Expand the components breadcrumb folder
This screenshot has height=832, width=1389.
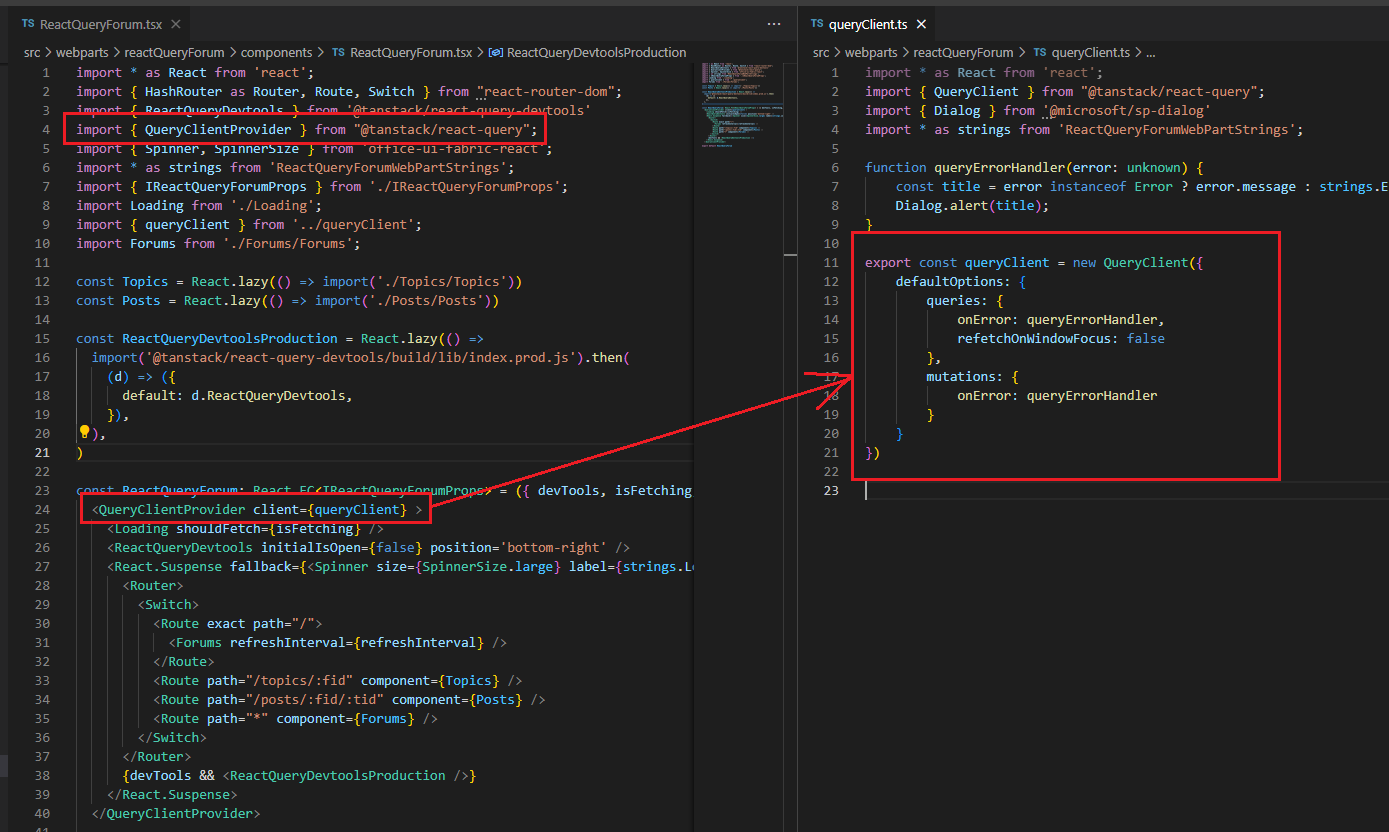[x=276, y=52]
